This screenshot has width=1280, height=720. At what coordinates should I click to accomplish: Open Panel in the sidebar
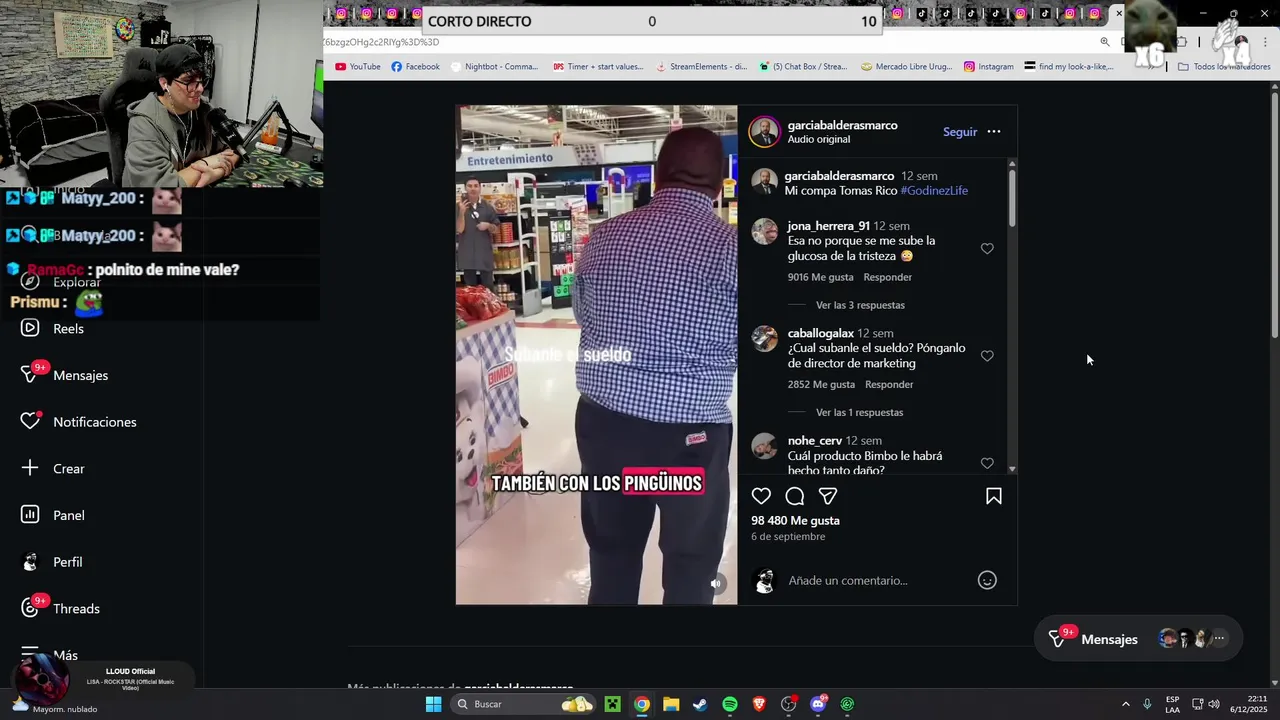(54, 515)
